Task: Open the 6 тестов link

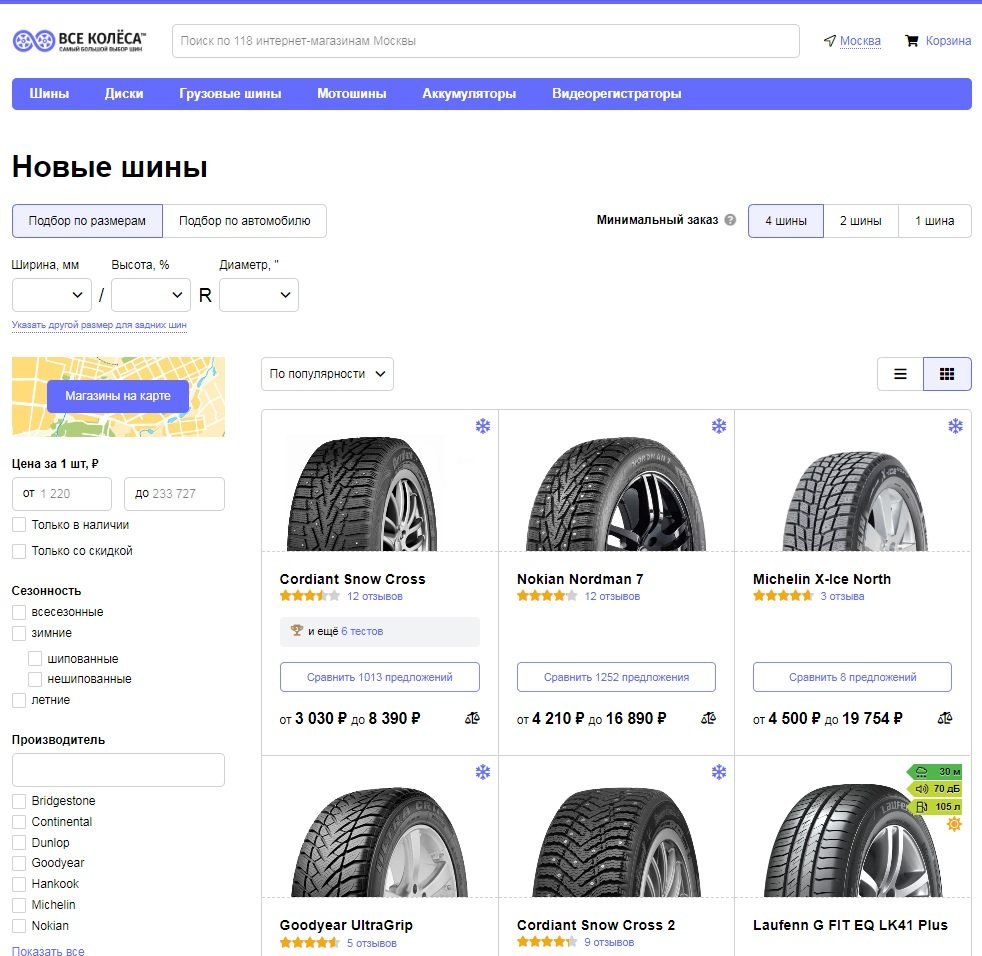Action: tap(362, 631)
